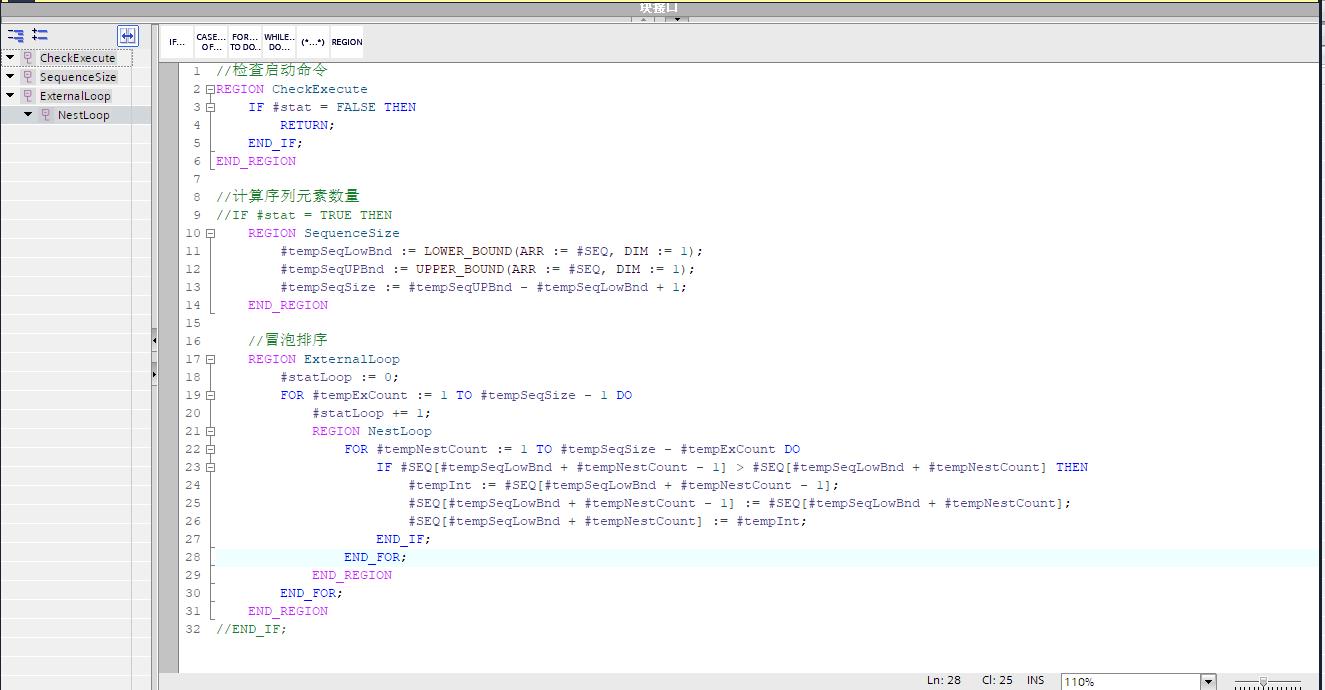Click the expand all regions icon
This screenshot has width=1325, height=690.
40,35
